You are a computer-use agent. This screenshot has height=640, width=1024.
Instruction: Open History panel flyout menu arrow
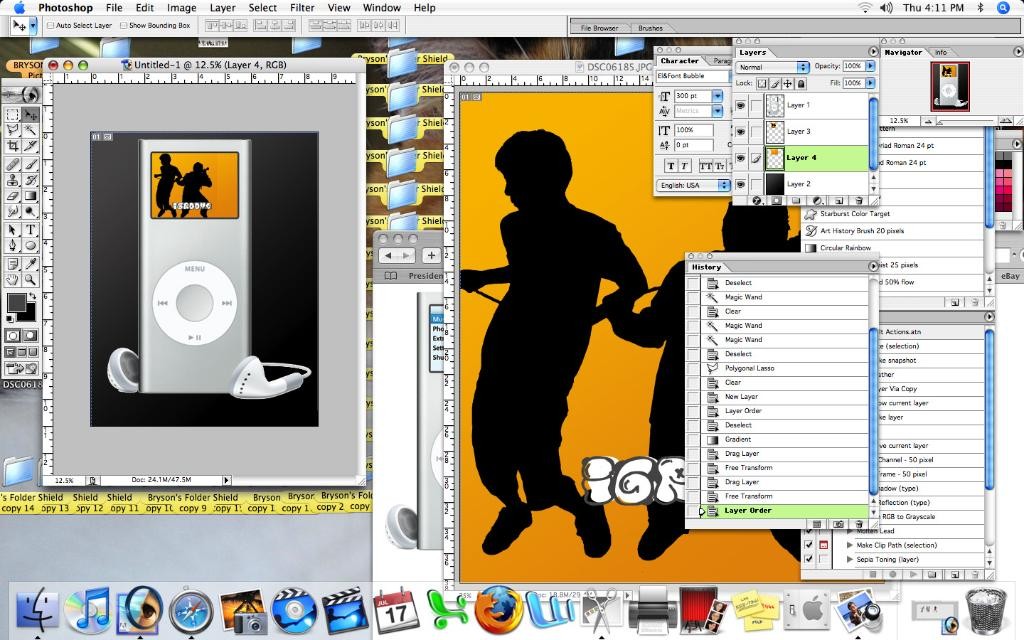[873, 266]
